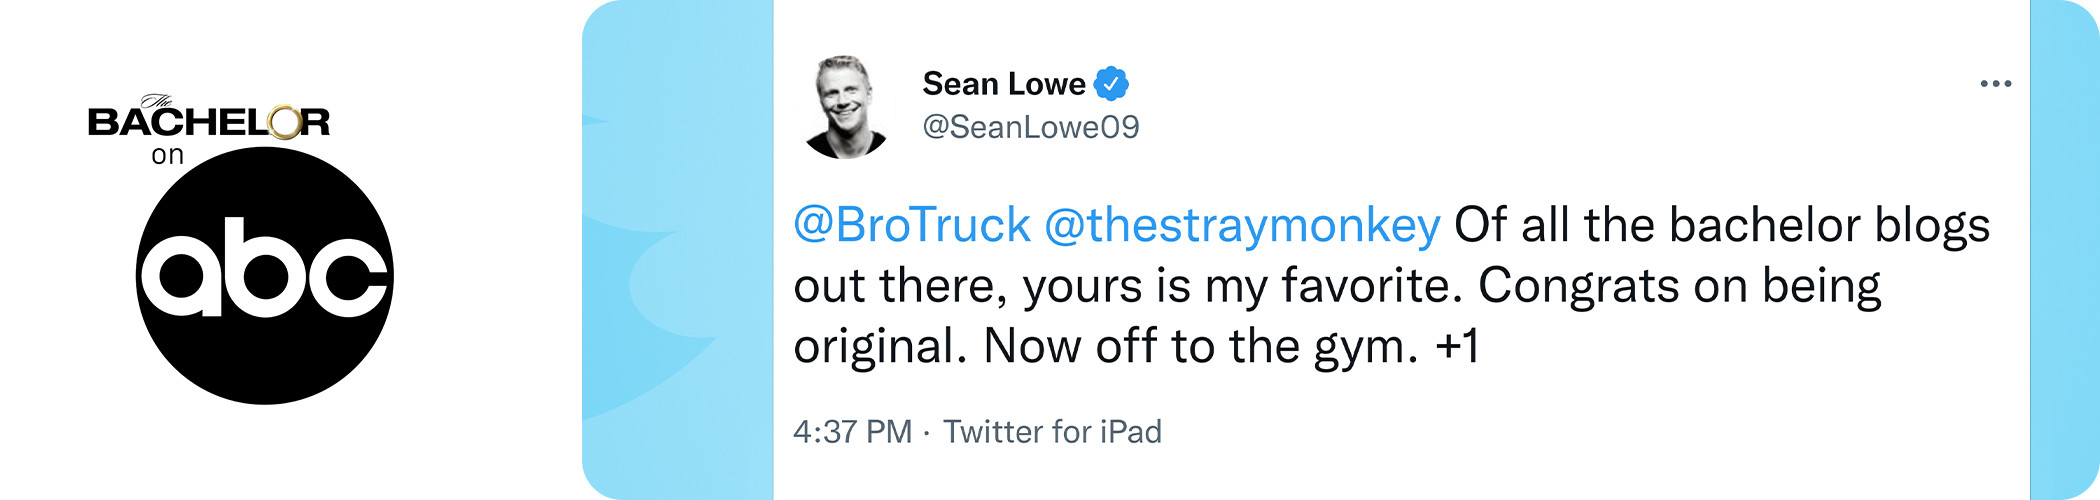Click the tweet text "Now off to the gym"
The height and width of the screenshot is (500, 2100).
1200,347
